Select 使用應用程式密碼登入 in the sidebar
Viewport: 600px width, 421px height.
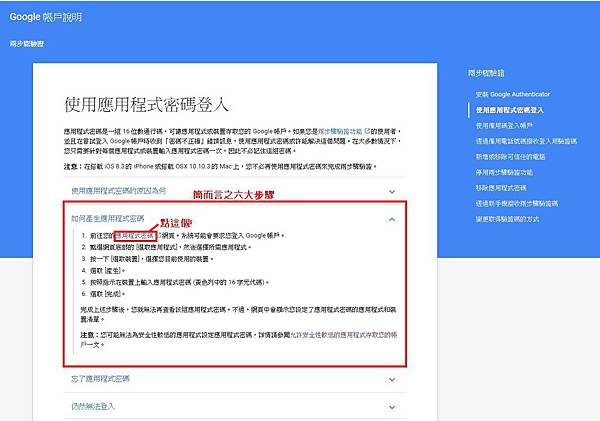(510, 110)
